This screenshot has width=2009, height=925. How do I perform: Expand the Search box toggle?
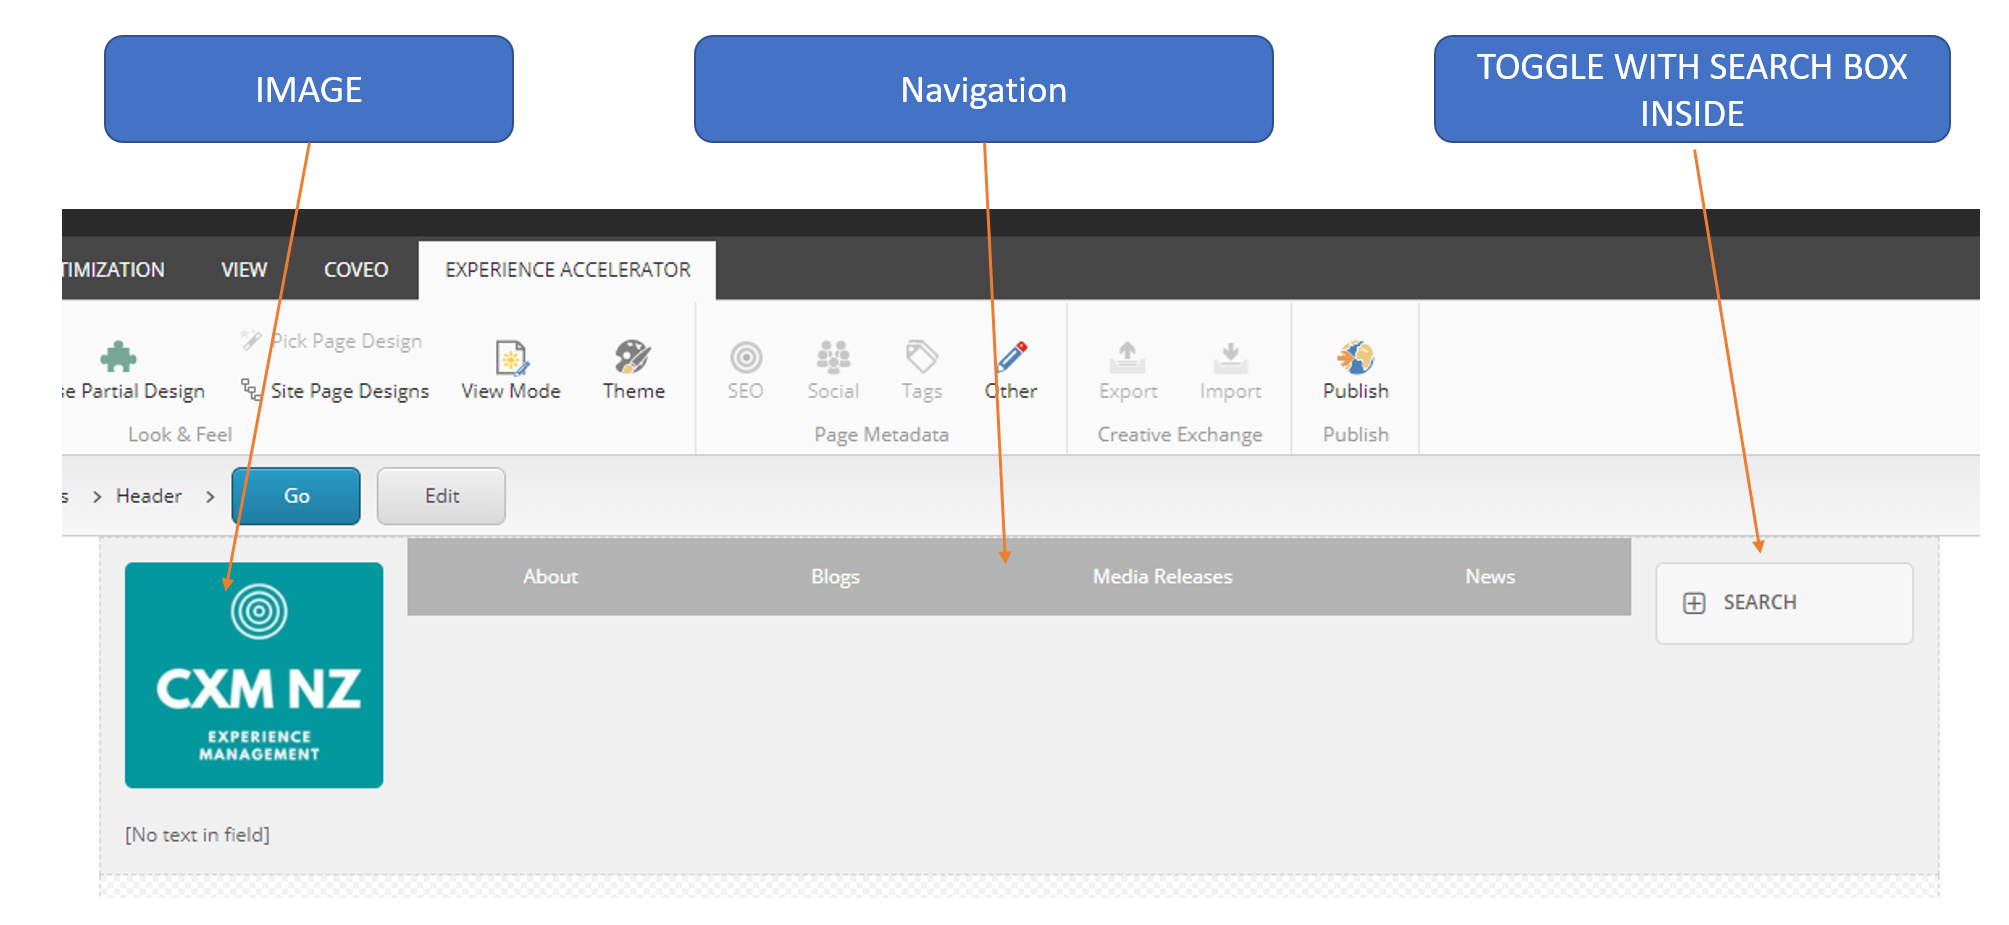tap(1783, 602)
